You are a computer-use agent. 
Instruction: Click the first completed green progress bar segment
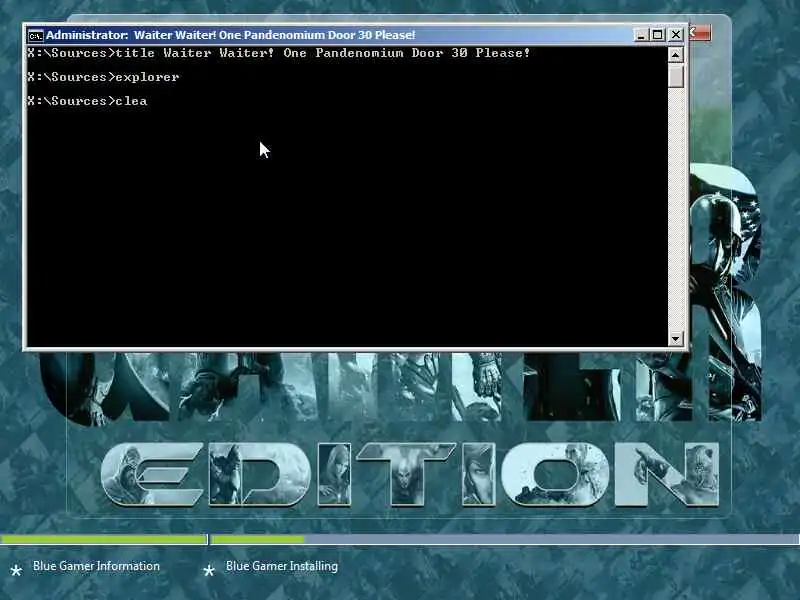pyautogui.click(x=103, y=539)
